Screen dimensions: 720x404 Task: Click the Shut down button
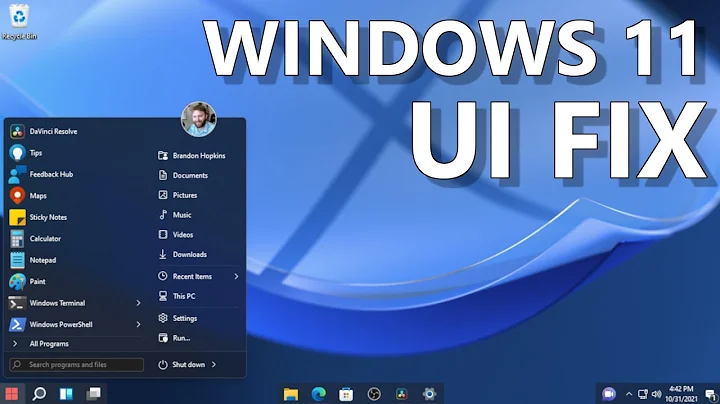182,365
